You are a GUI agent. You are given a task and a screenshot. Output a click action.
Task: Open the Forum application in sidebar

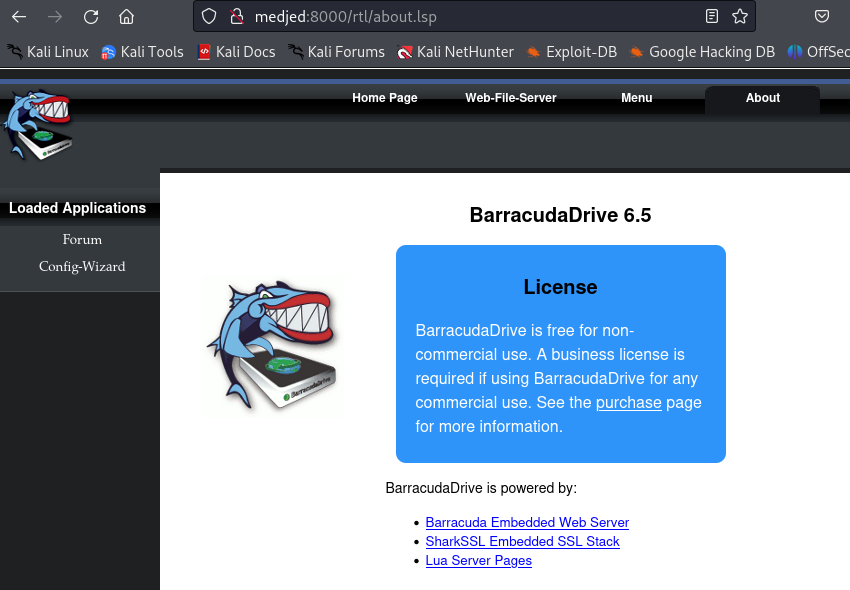coord(82,240)
